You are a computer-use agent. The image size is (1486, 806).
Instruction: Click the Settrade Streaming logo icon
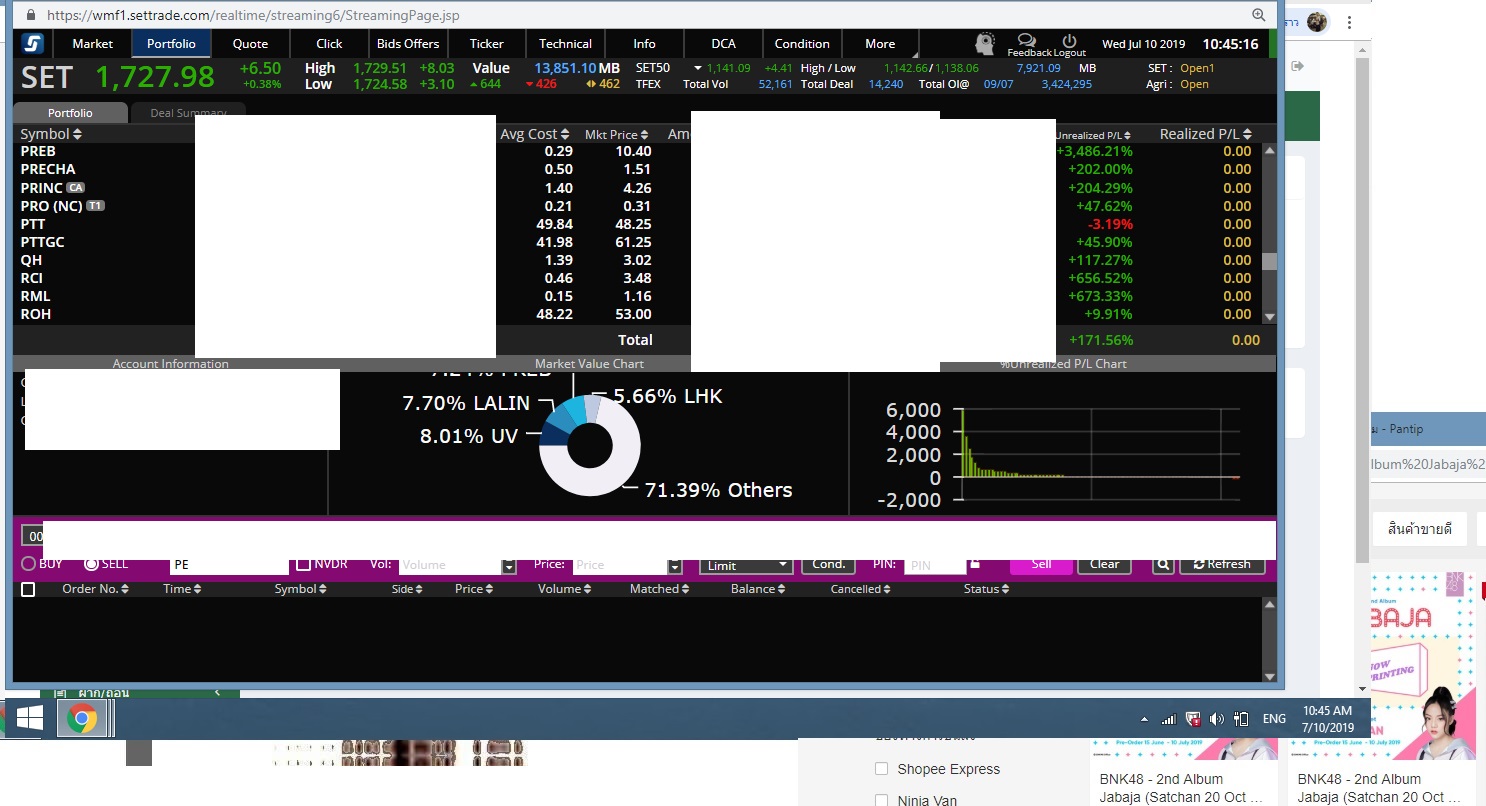(33, 44)
